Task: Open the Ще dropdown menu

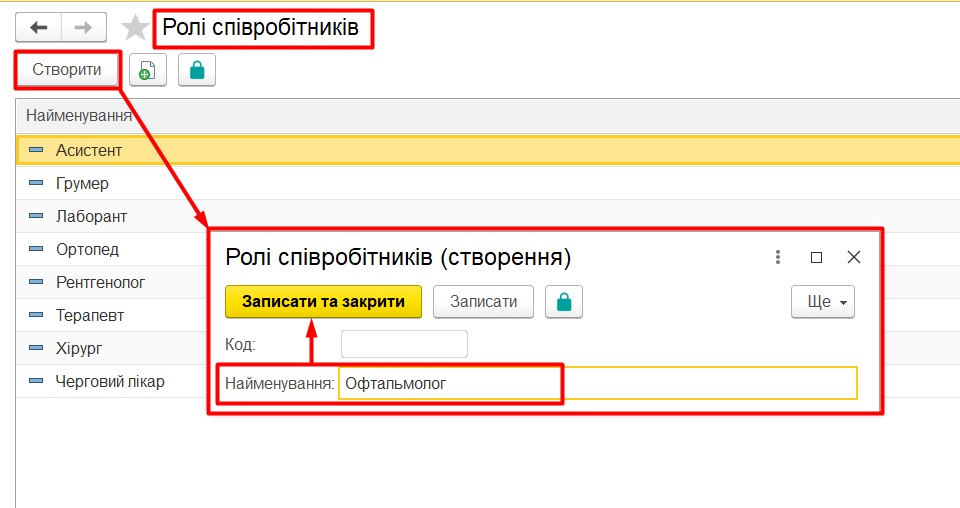Action: pyautogui.click(x=822, y=302)
